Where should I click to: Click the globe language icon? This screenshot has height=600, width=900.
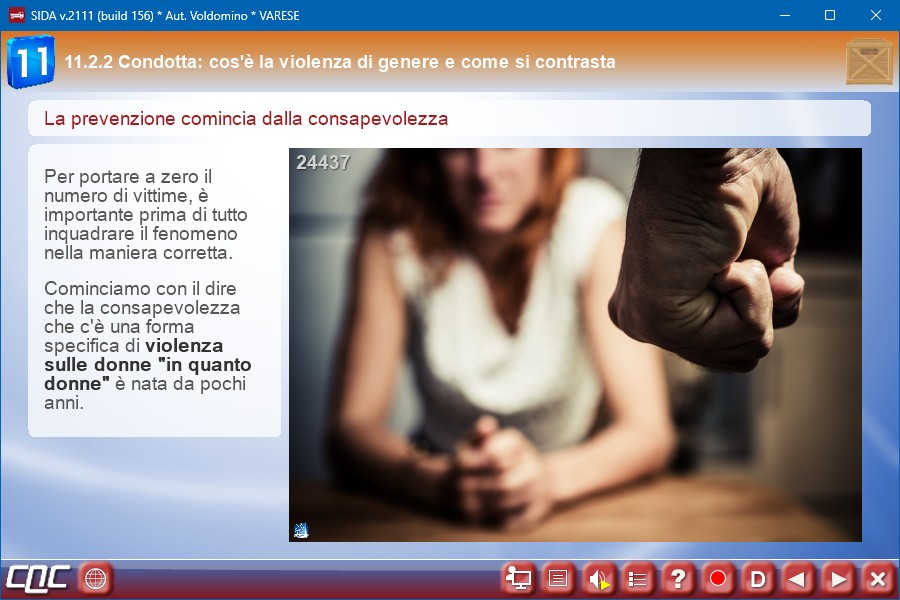(x=96, y=578)
